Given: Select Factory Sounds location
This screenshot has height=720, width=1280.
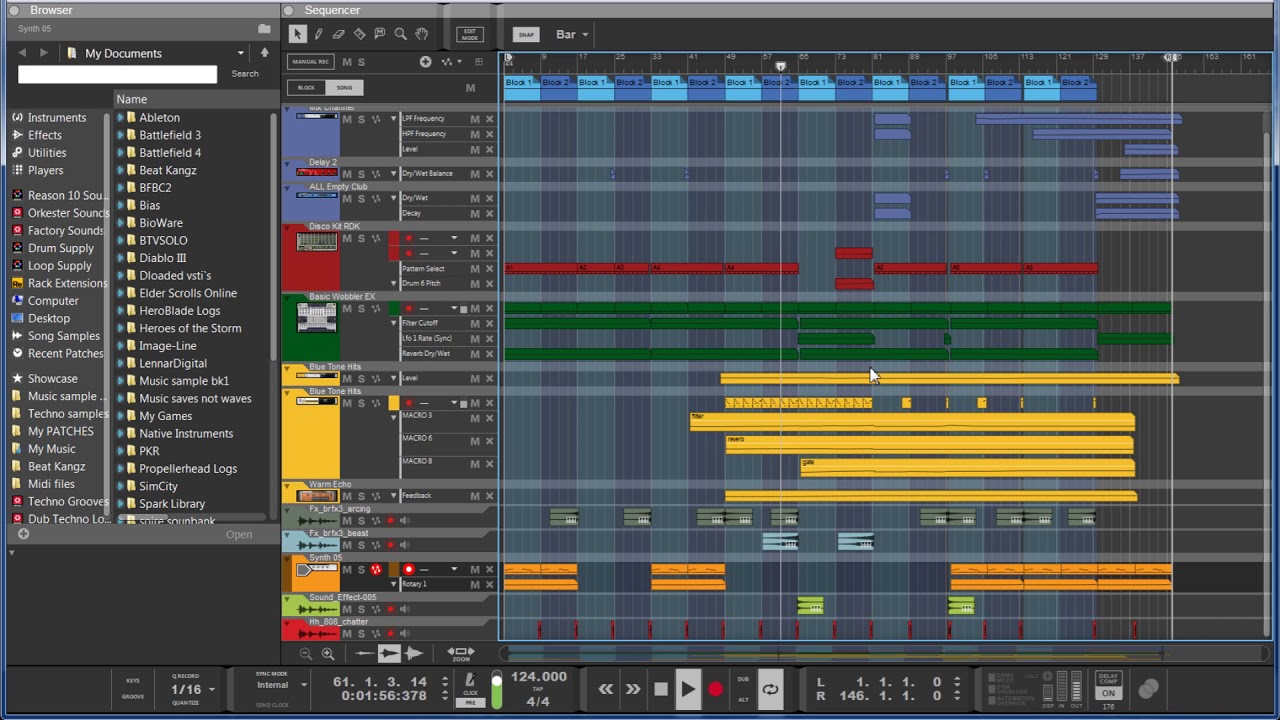Looking at the screenshot, I should [x=58, y=231].
